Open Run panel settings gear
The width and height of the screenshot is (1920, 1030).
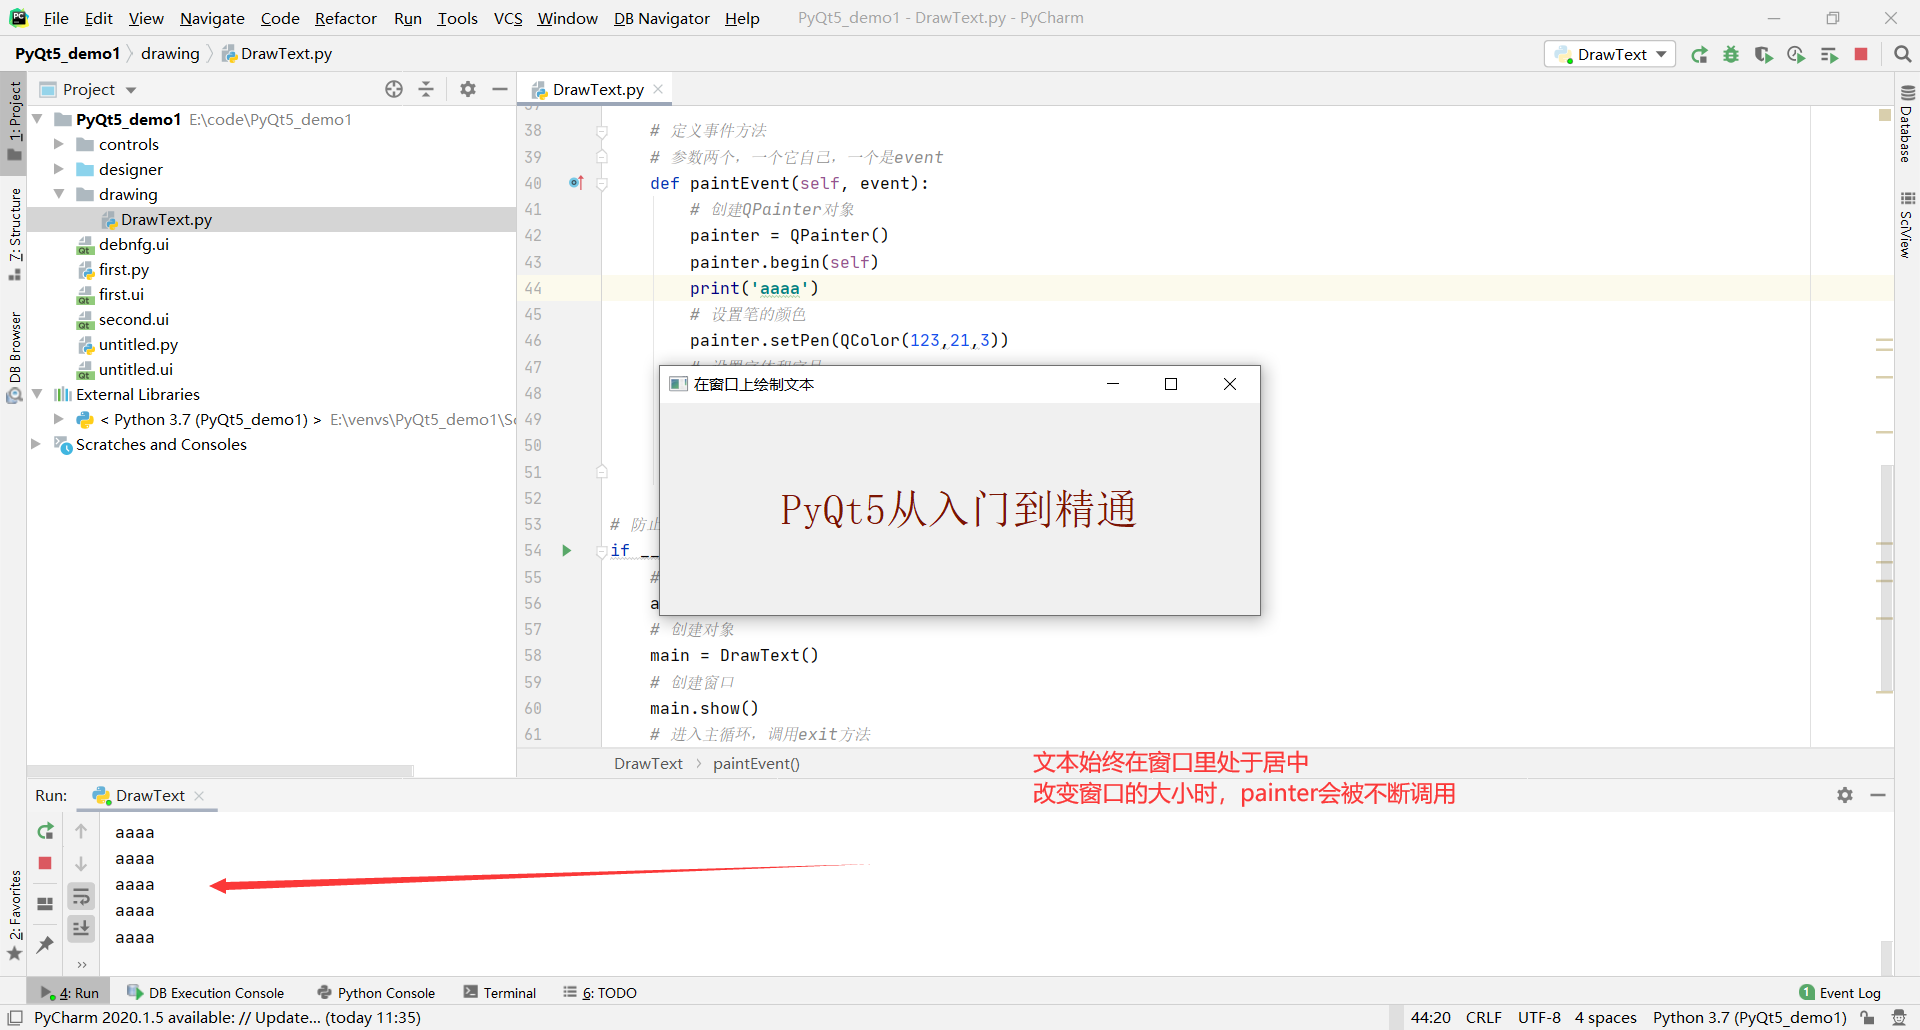pyautogui.click(x=1845, y=795)
